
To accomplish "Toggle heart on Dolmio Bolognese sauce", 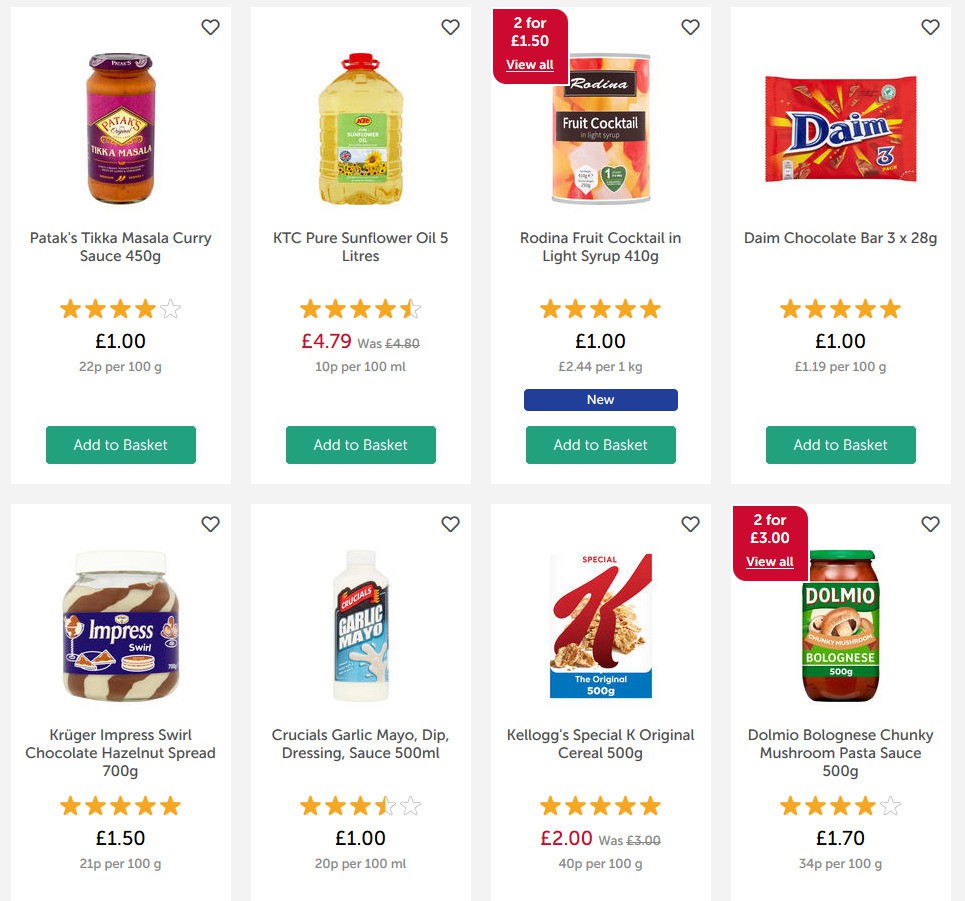I will tap(930, 524).
